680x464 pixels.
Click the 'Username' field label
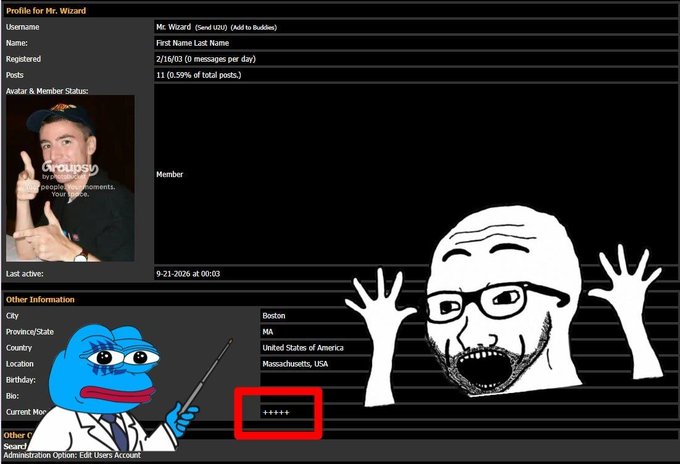(x=23, y=27)
